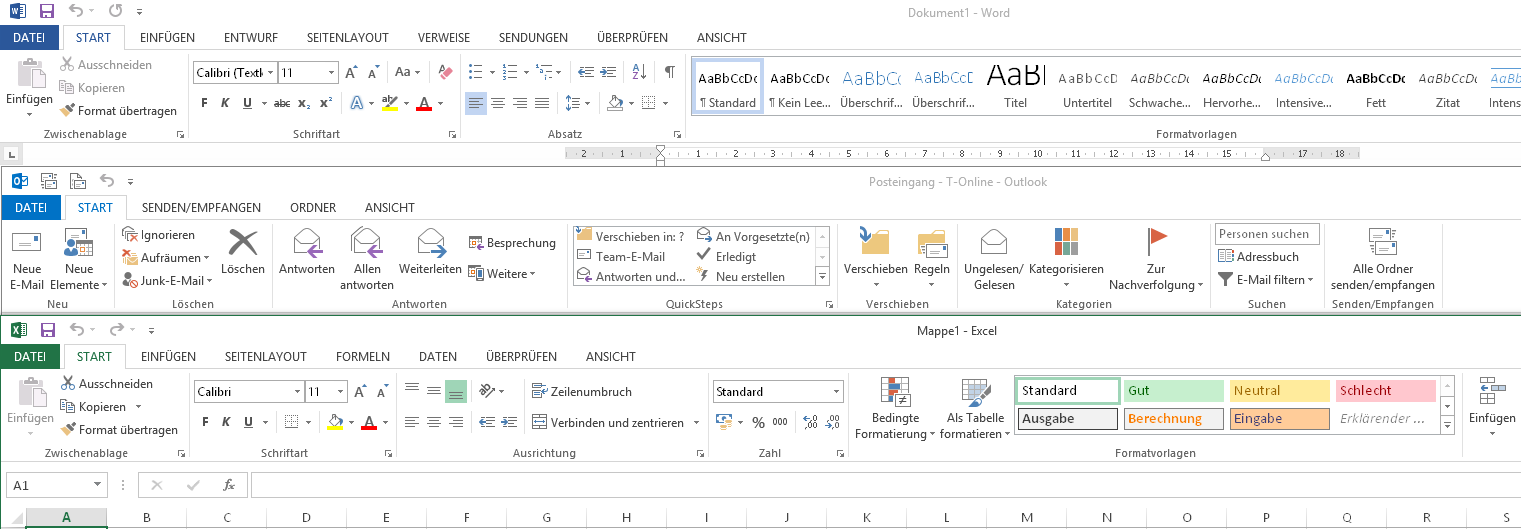This screenshot has height=529, width=1521.
Task: Click Outlook's Personen suchen field
Action: (1268, 234)
